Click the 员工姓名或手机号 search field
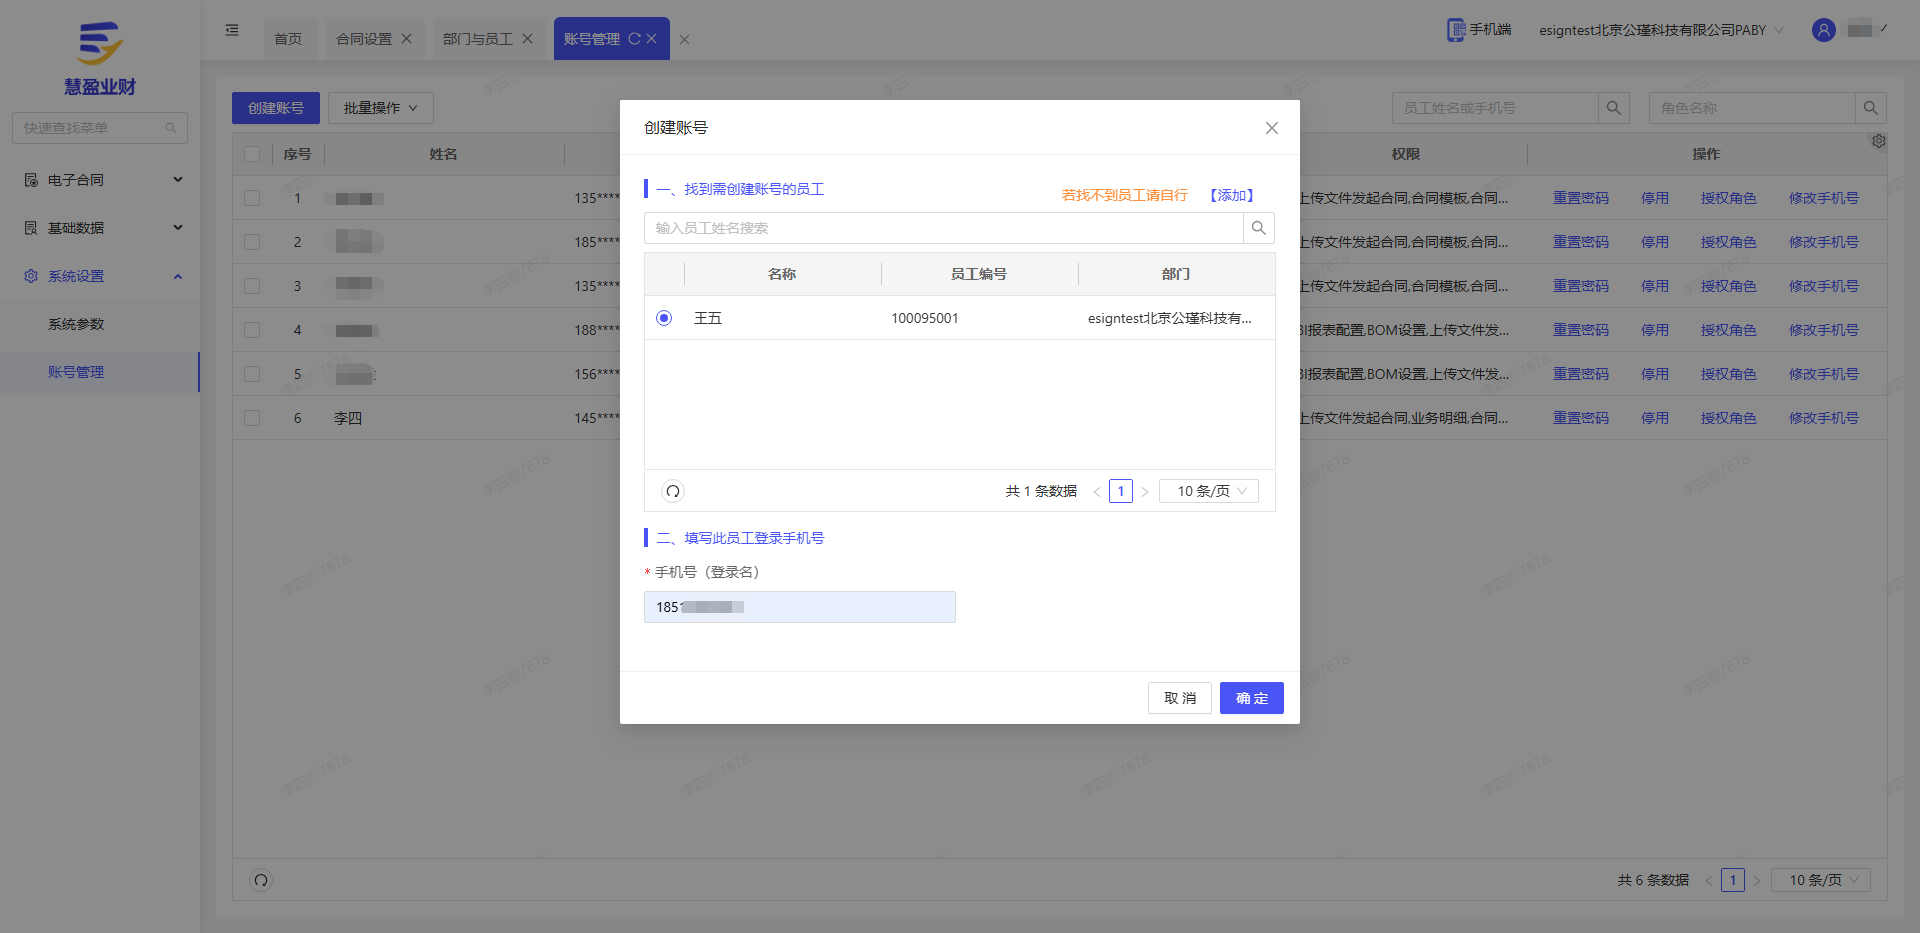 coord(1495,108)
